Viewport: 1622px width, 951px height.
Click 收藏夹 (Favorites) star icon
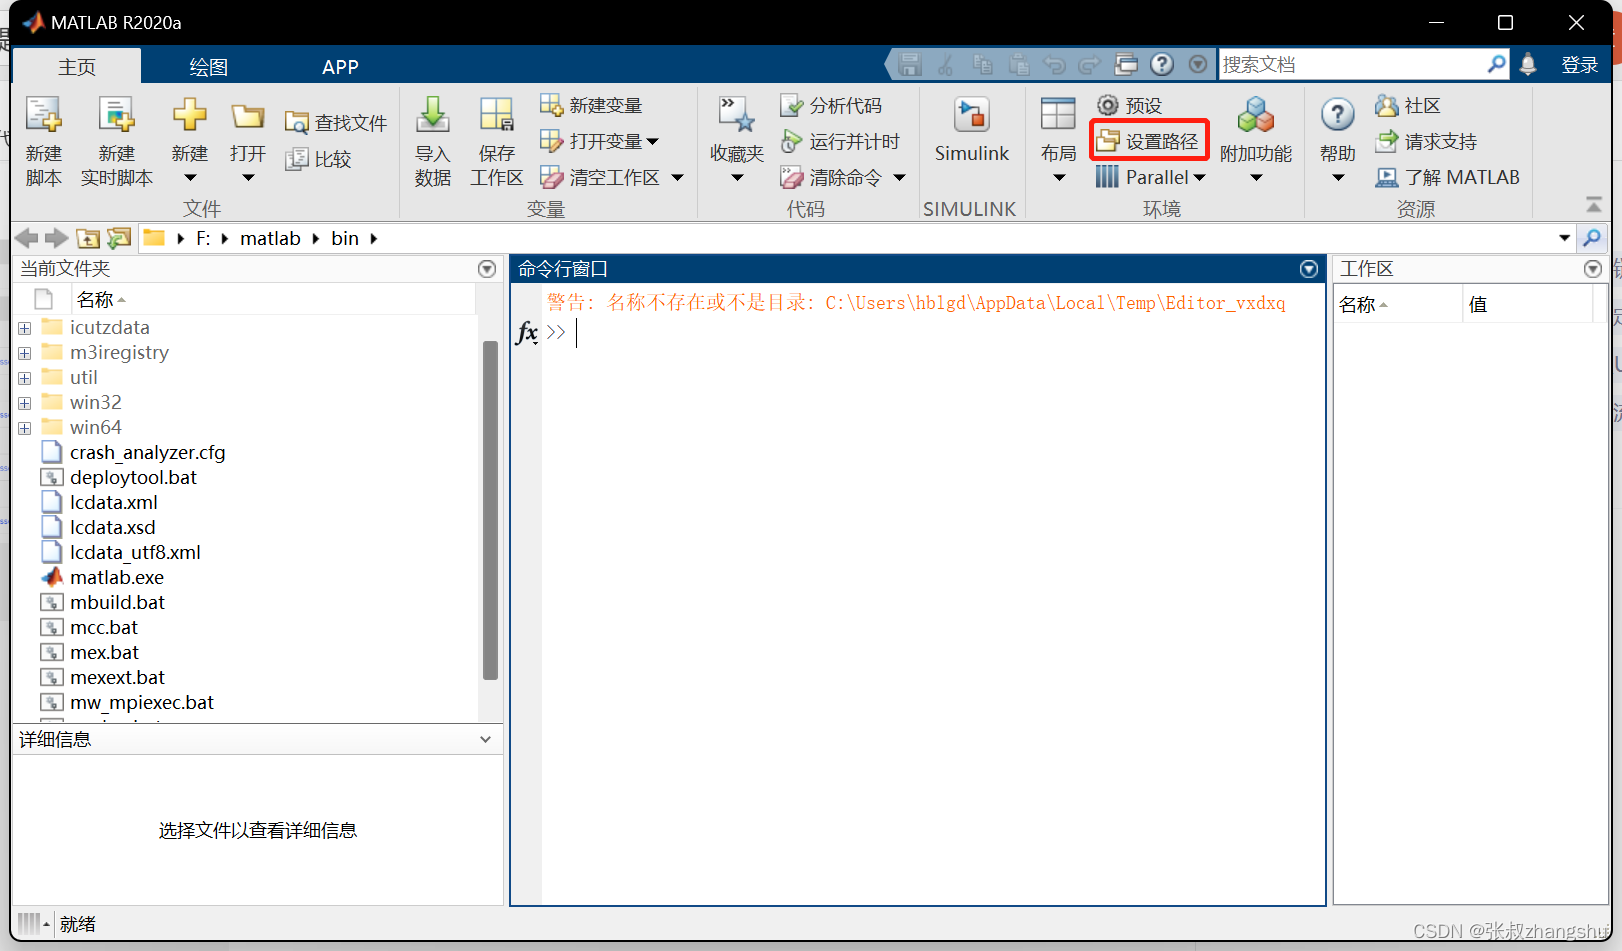737,116
